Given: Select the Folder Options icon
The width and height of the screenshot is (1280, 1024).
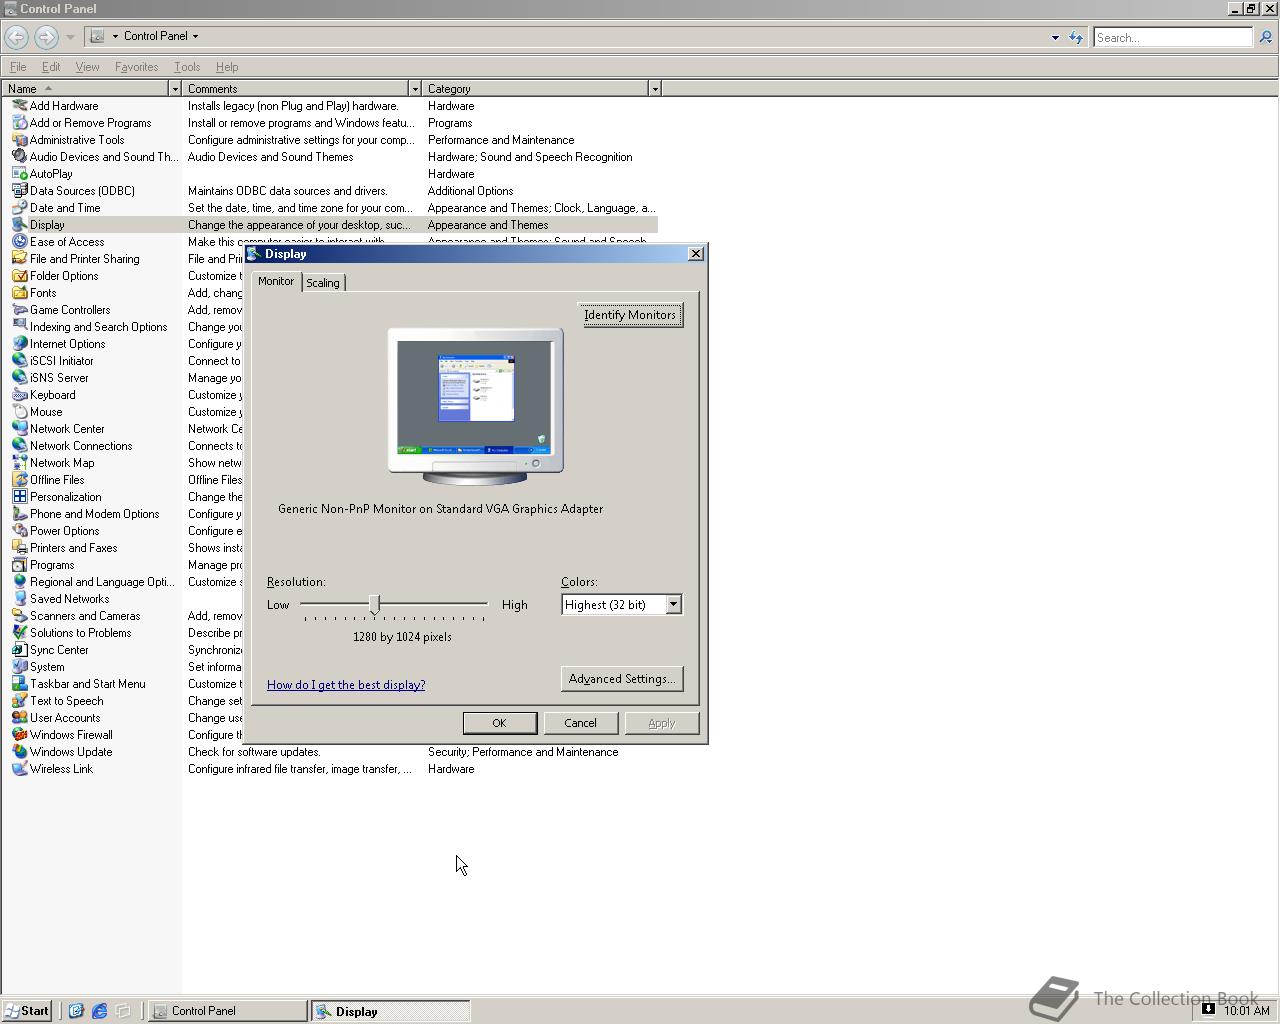Looking at the screenshot, I should click(x=19, y=276).
